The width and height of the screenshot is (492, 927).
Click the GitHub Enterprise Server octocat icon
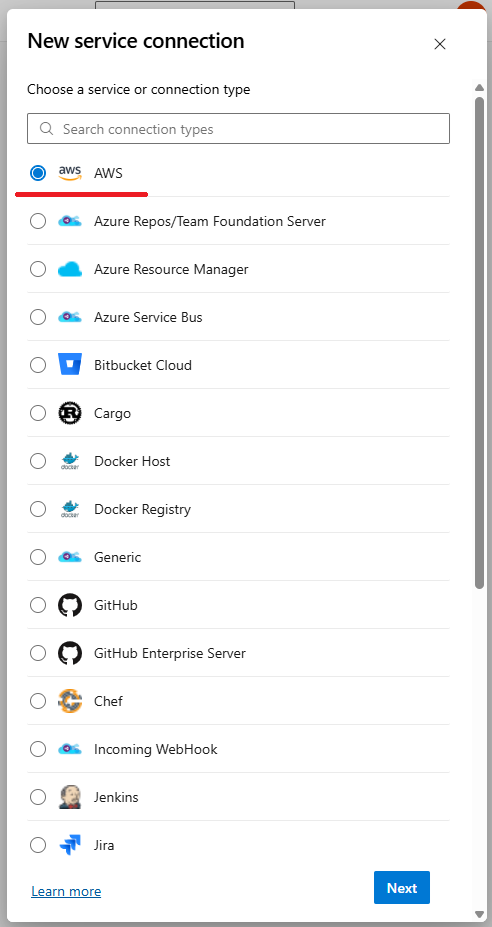(70, 653)
